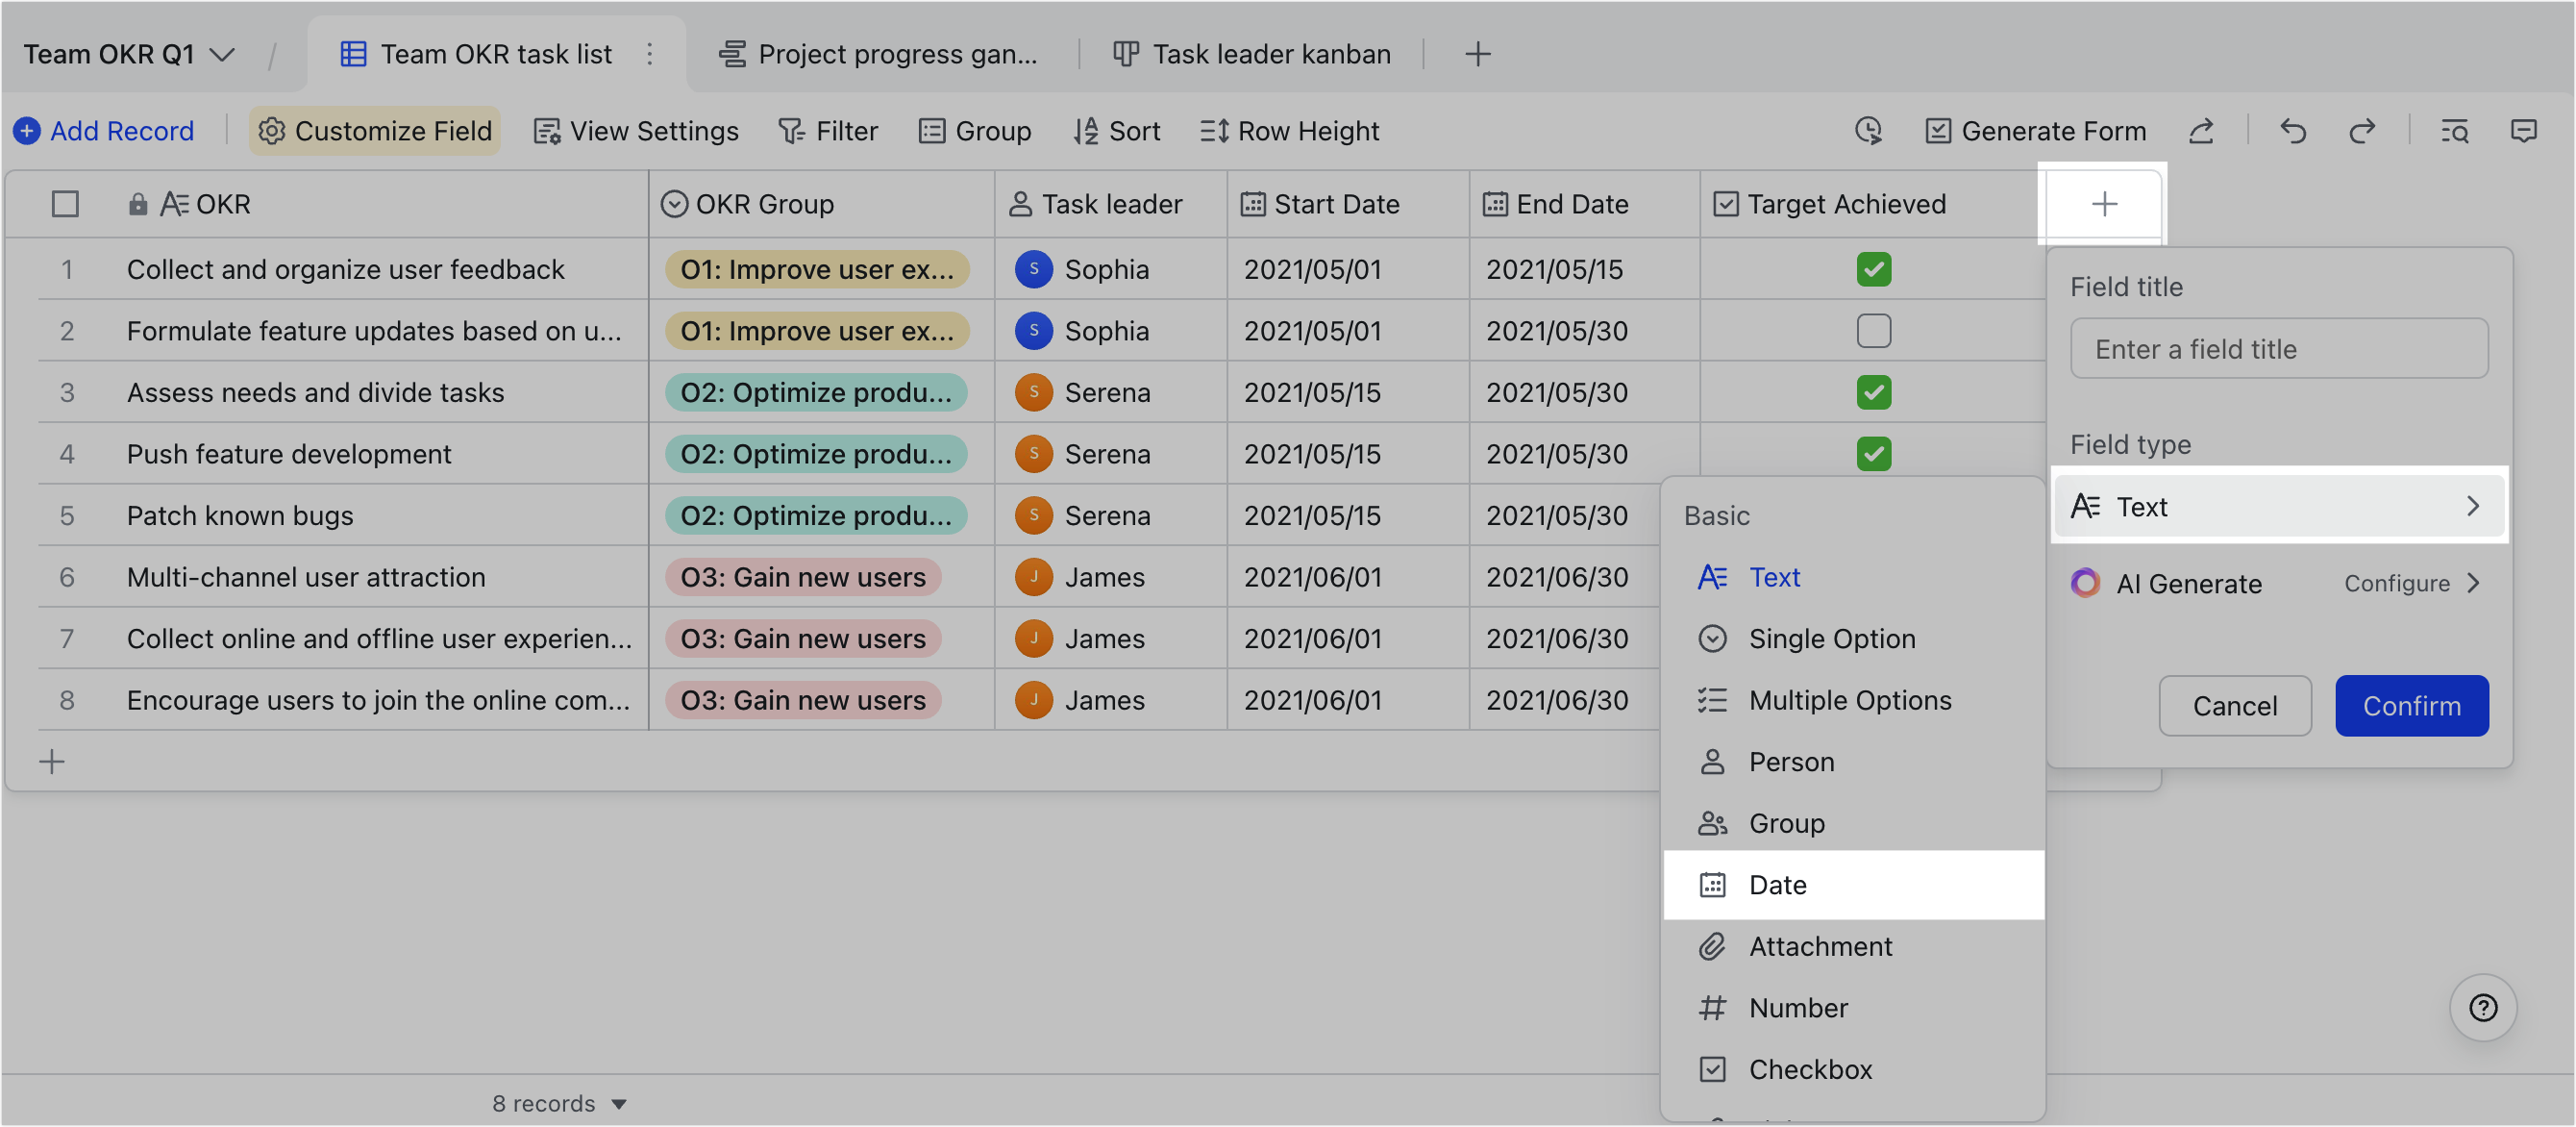Click the Enter a field title input
The image size is (2576, 1127).
2280,348
